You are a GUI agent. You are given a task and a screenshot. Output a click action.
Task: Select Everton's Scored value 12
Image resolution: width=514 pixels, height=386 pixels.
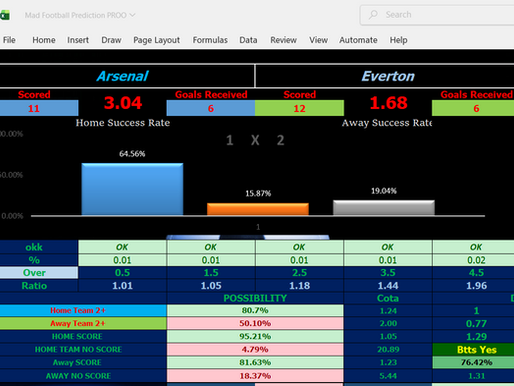coord(299,108)
